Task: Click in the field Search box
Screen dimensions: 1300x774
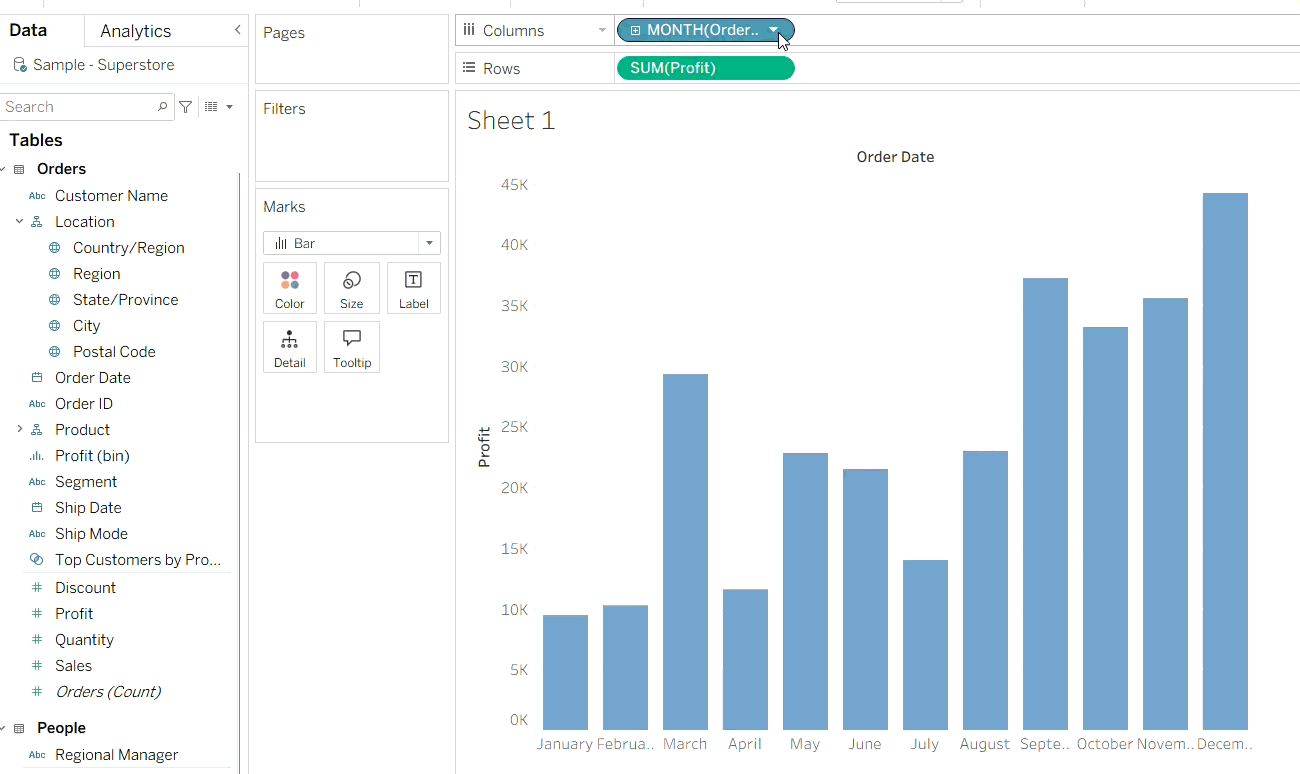Action: [78, 107]
